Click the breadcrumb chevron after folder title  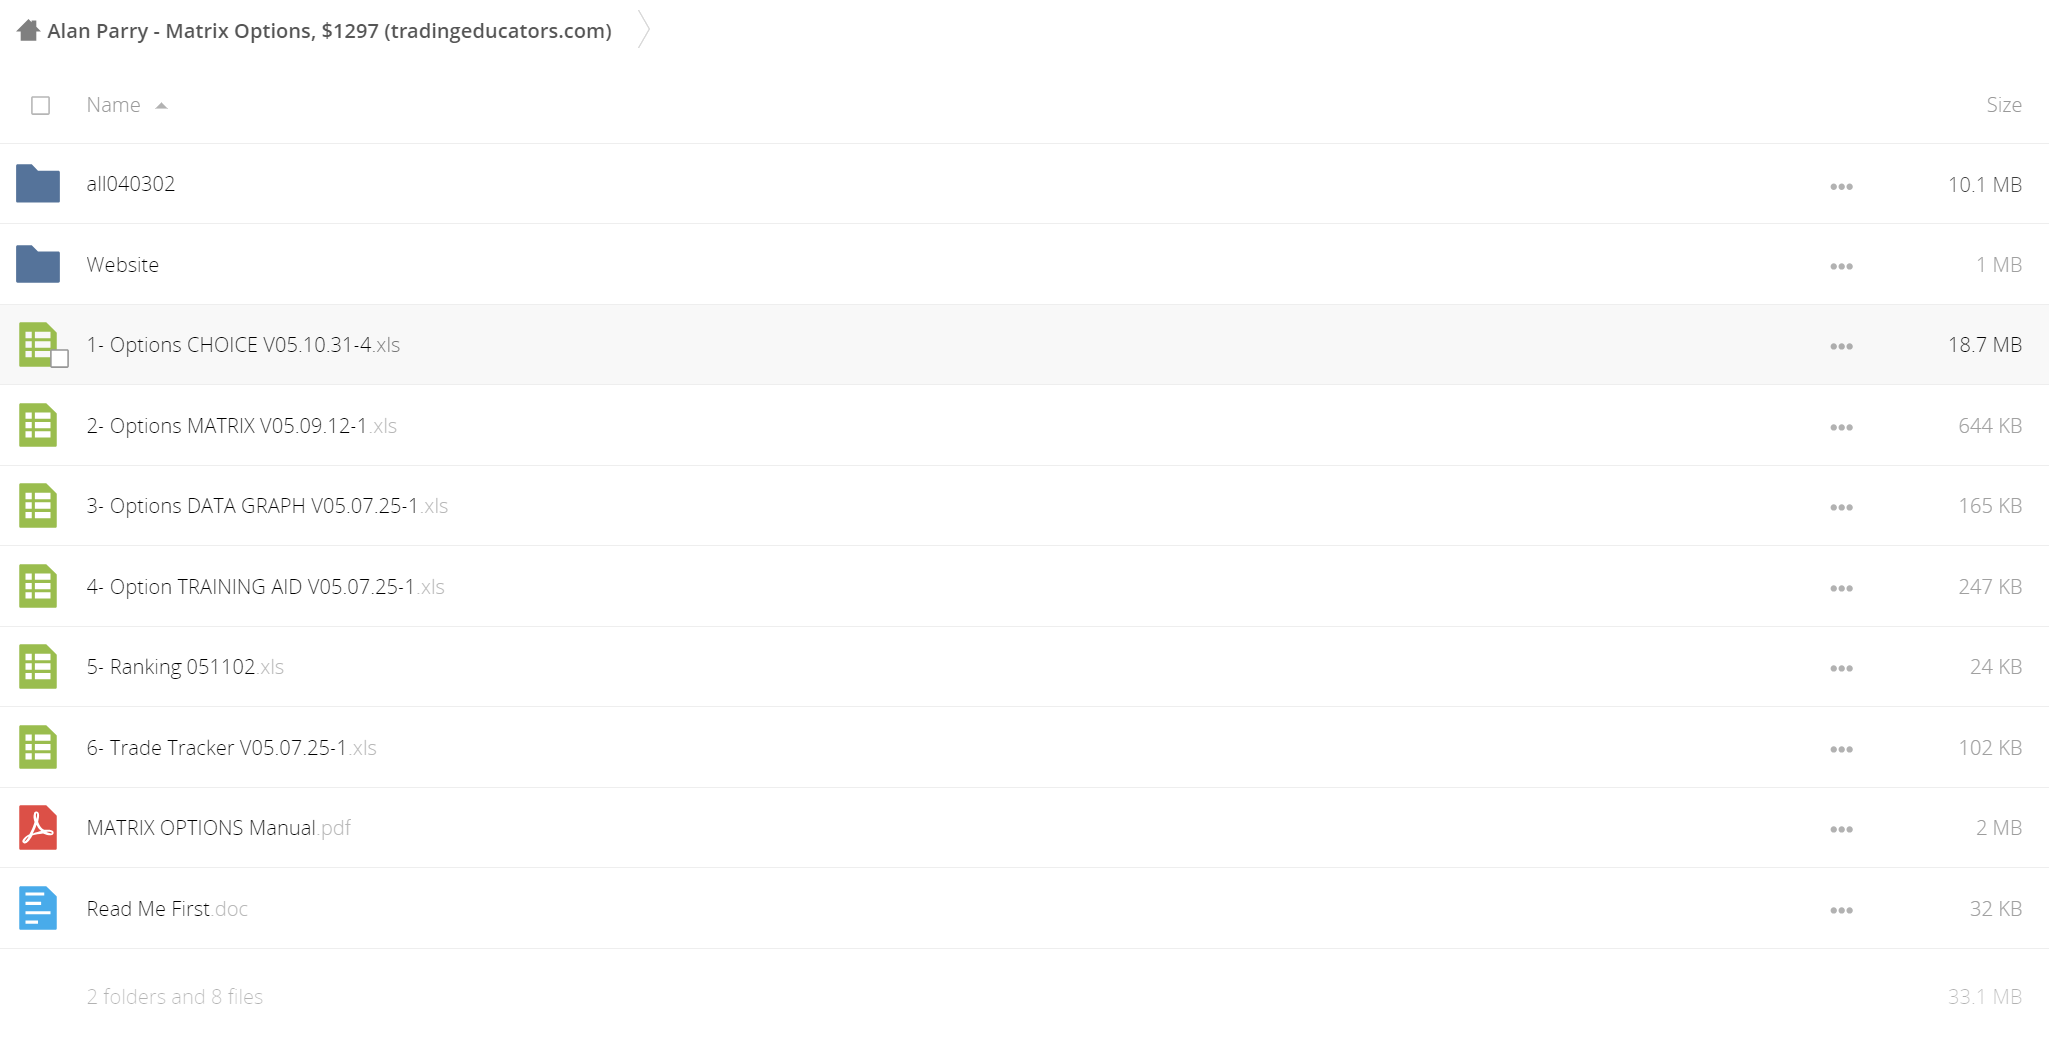(x=644, y=30)
